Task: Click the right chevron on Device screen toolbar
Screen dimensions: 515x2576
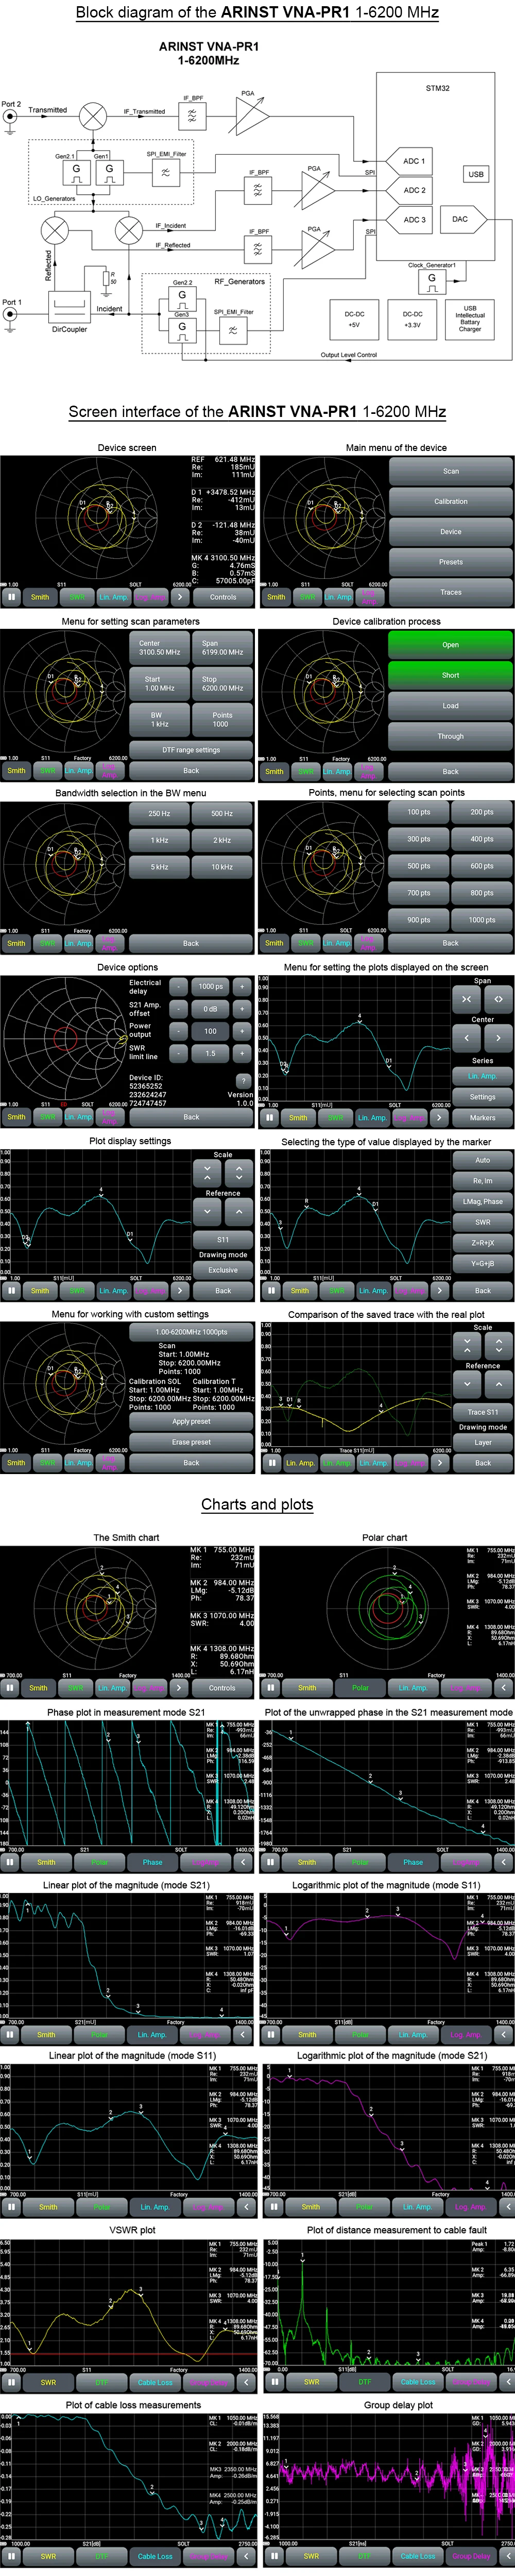Action: click(x=179, y=597)
